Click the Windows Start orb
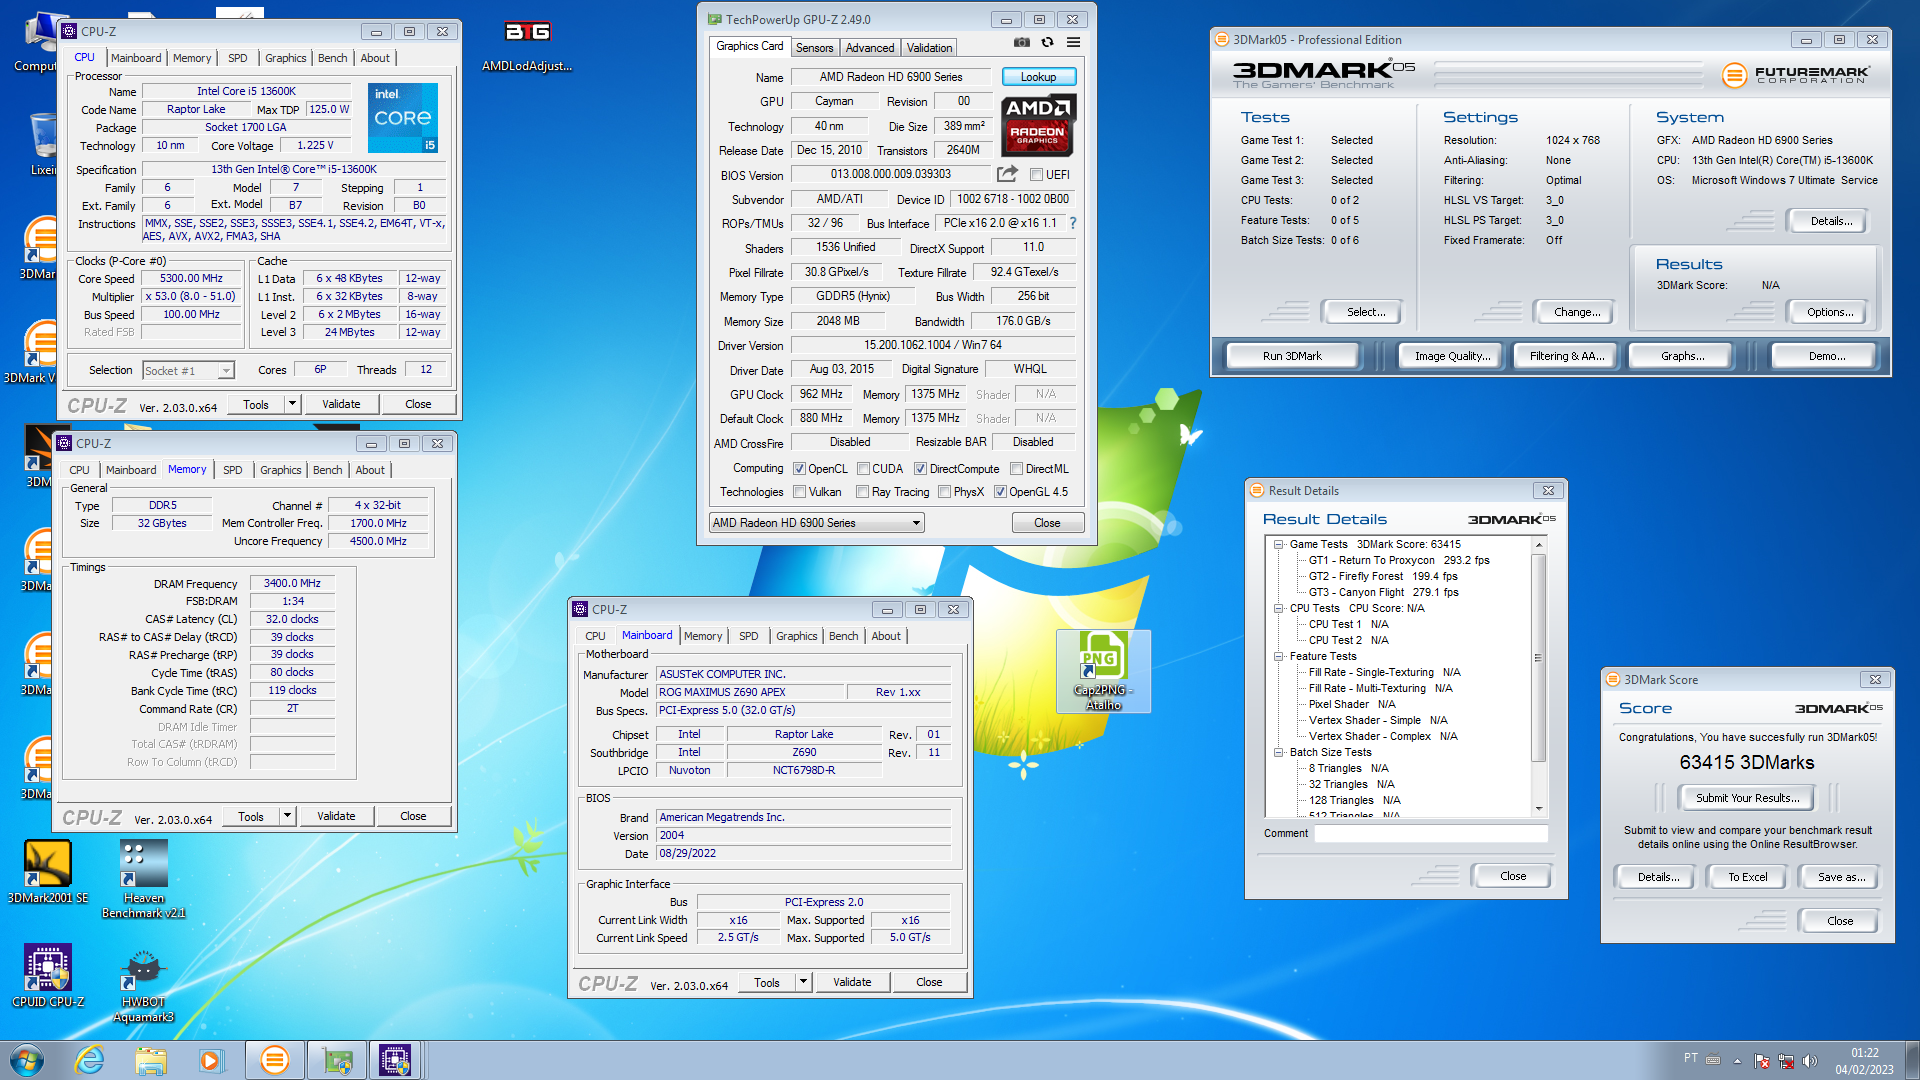1920x1080 pixels. point(27,1060)
